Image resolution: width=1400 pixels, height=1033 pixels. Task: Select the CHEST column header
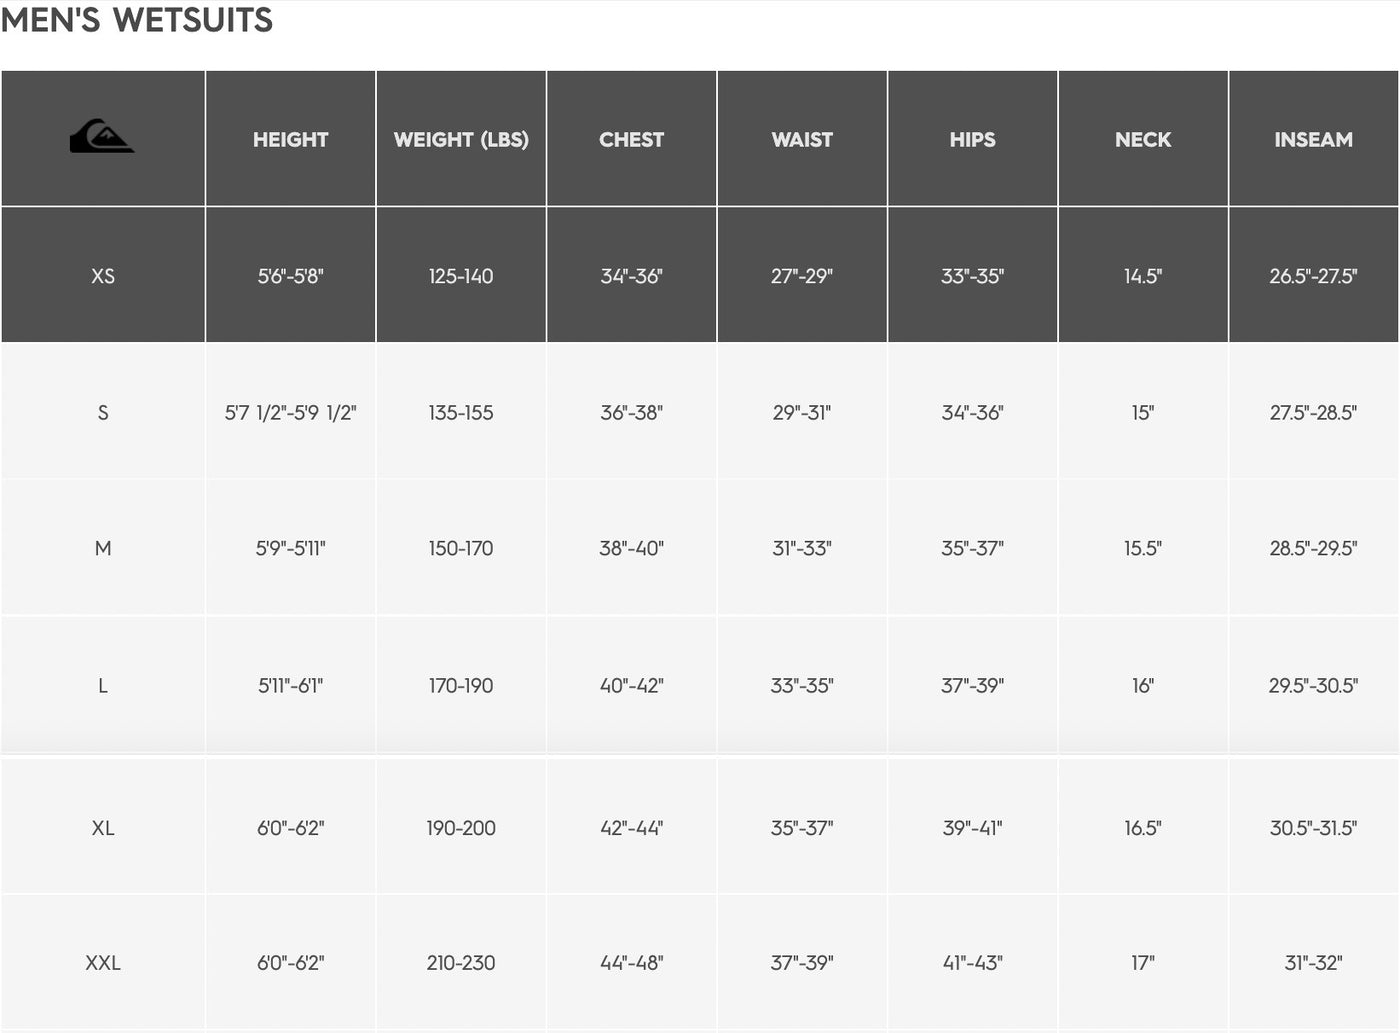pos(631,140)
